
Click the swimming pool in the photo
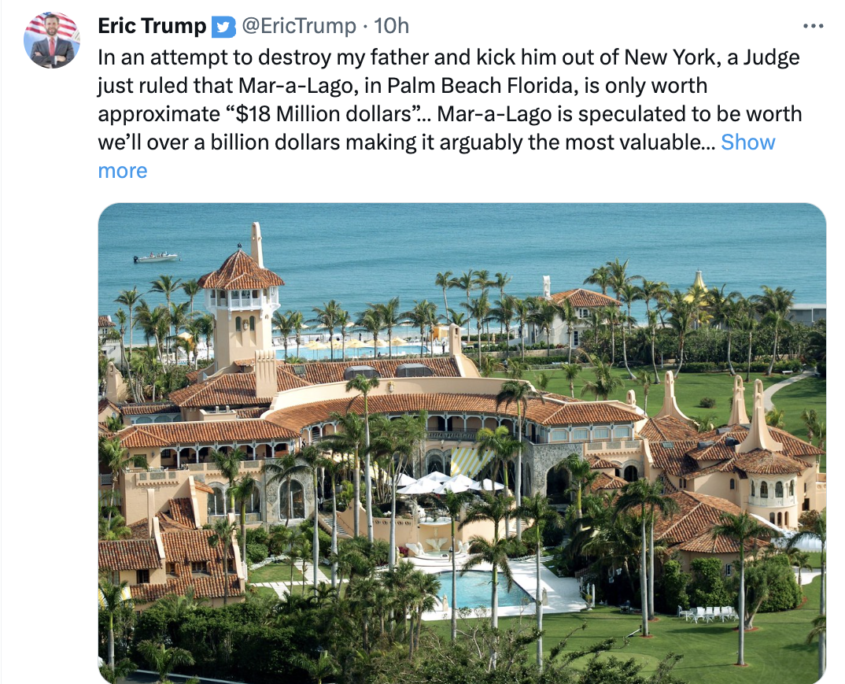(x=482, y=592)
